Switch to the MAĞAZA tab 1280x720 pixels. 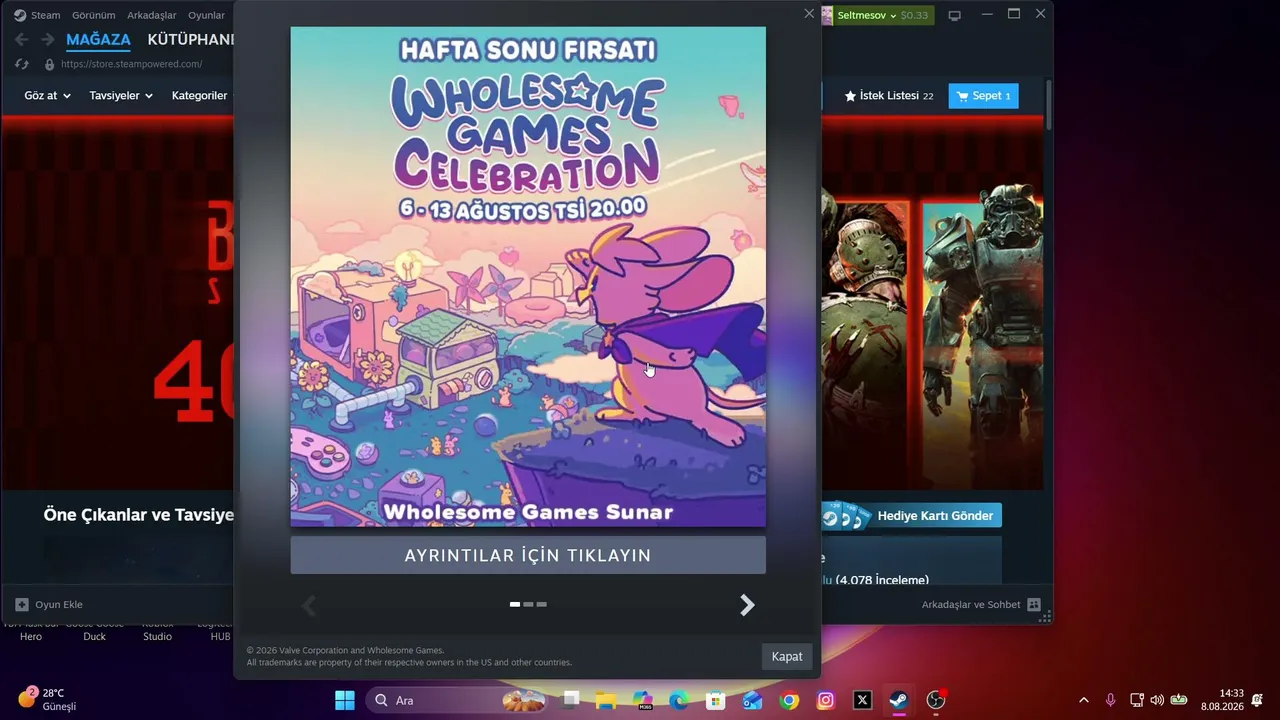click(x=98, y=40)
